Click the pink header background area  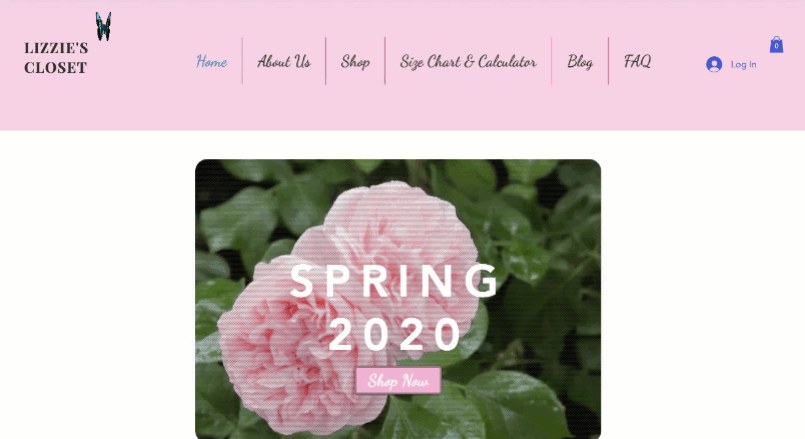pos(402,108)
